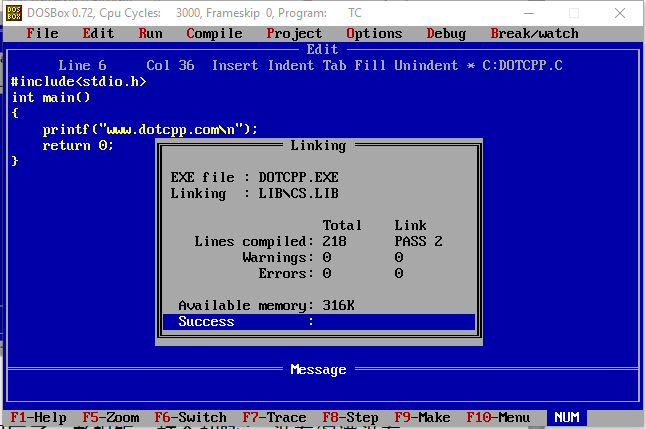Open the File menu
The image size is (646, 429).
(42, 33)
